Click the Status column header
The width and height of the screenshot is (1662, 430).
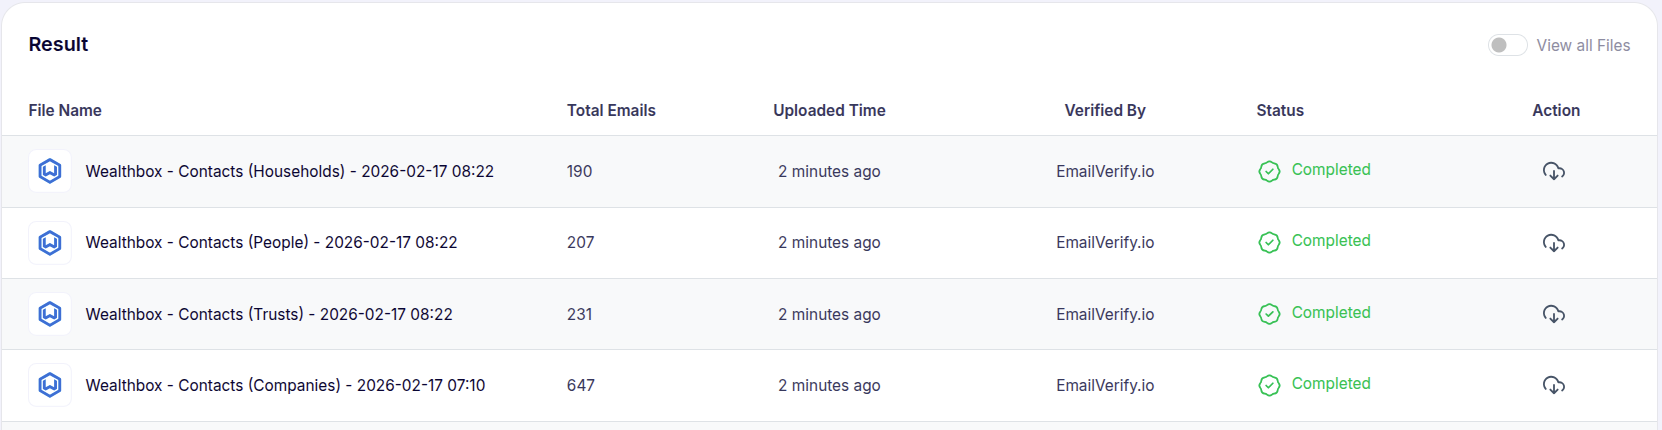click(x=1280, y=110)
